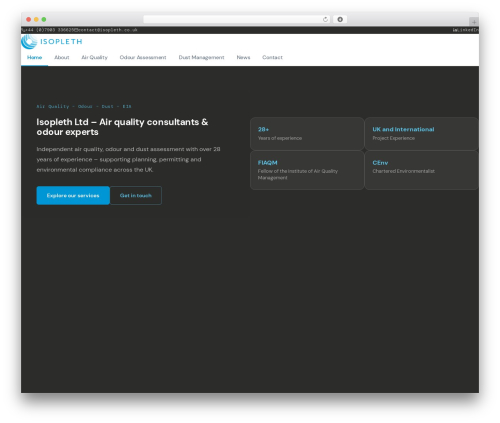Open the LinkedIn link in top bar
The width and height of the screenshot is (500, 423).
pyautogui.click(x=466, y=30)
